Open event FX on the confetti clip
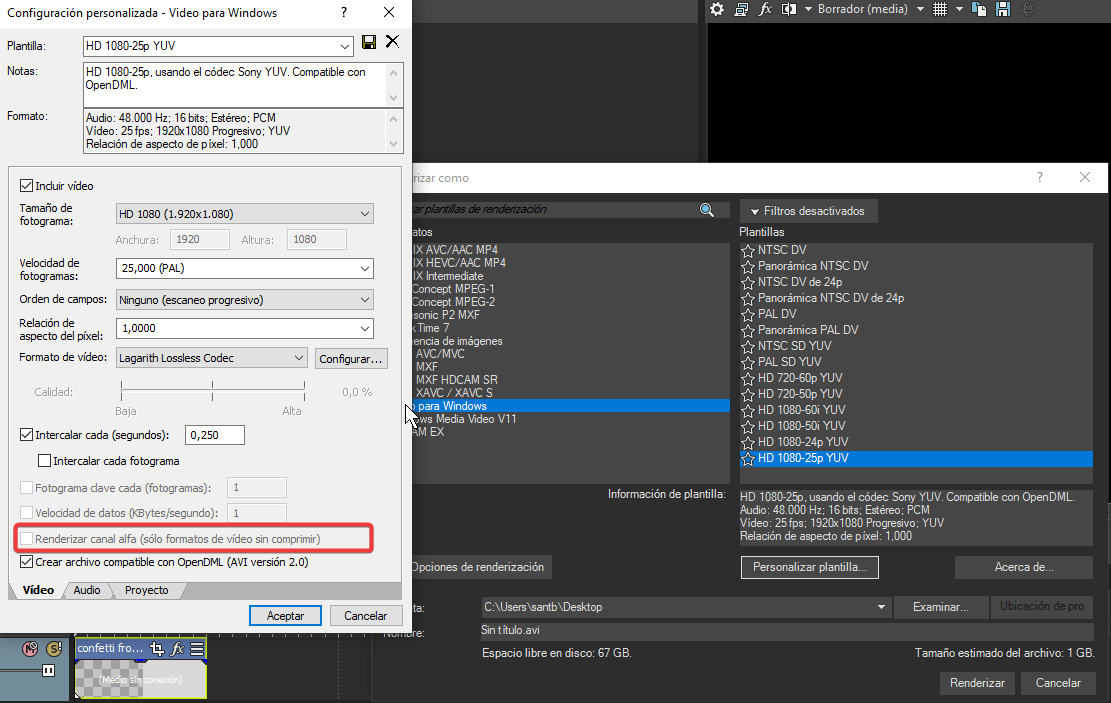This screenshot has width=1111, height=703. pos(177,648)
